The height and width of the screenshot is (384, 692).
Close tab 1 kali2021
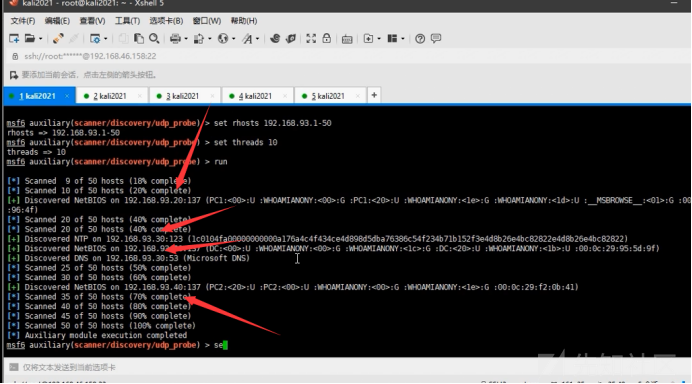[67, 96]
